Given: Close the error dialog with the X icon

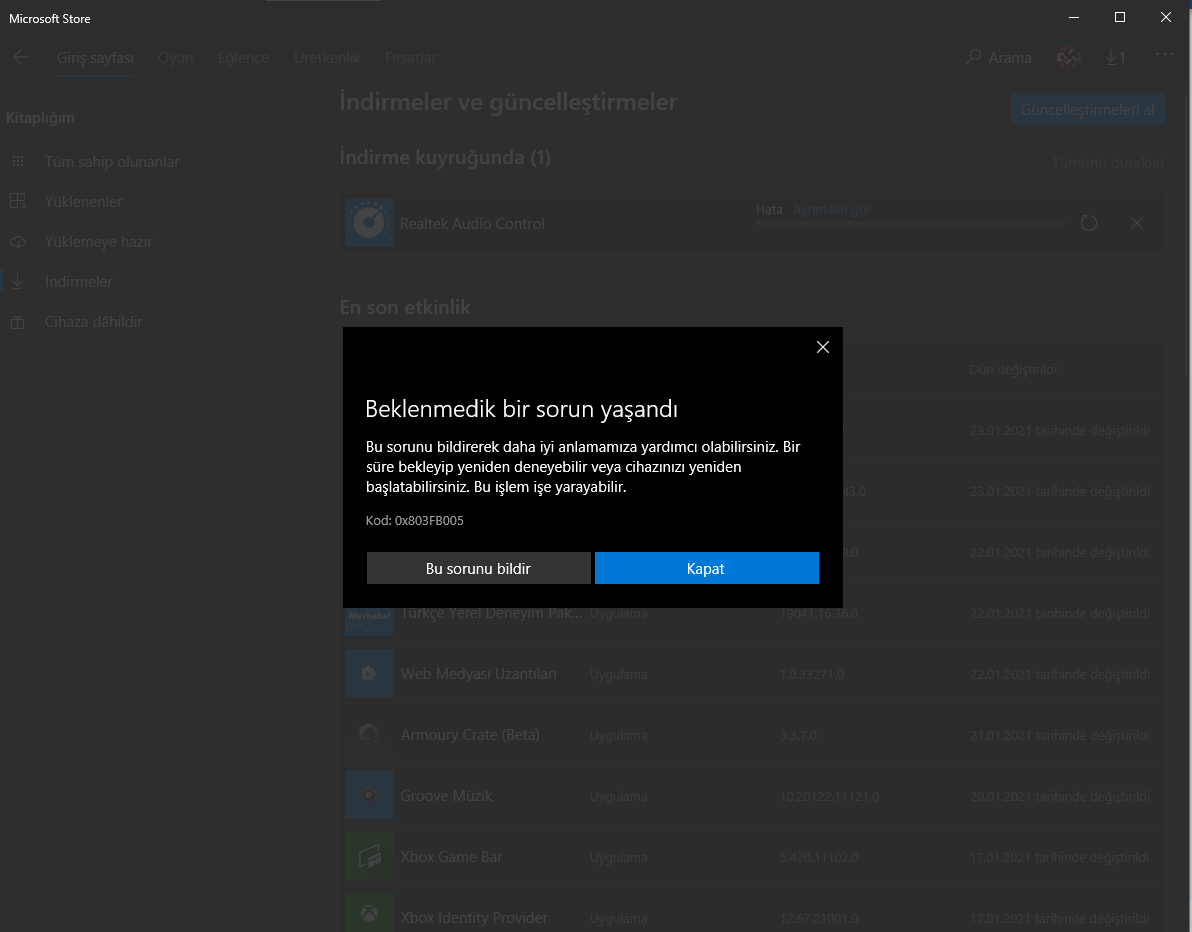Looking at the screenshot, I should [x=823, y=347].
